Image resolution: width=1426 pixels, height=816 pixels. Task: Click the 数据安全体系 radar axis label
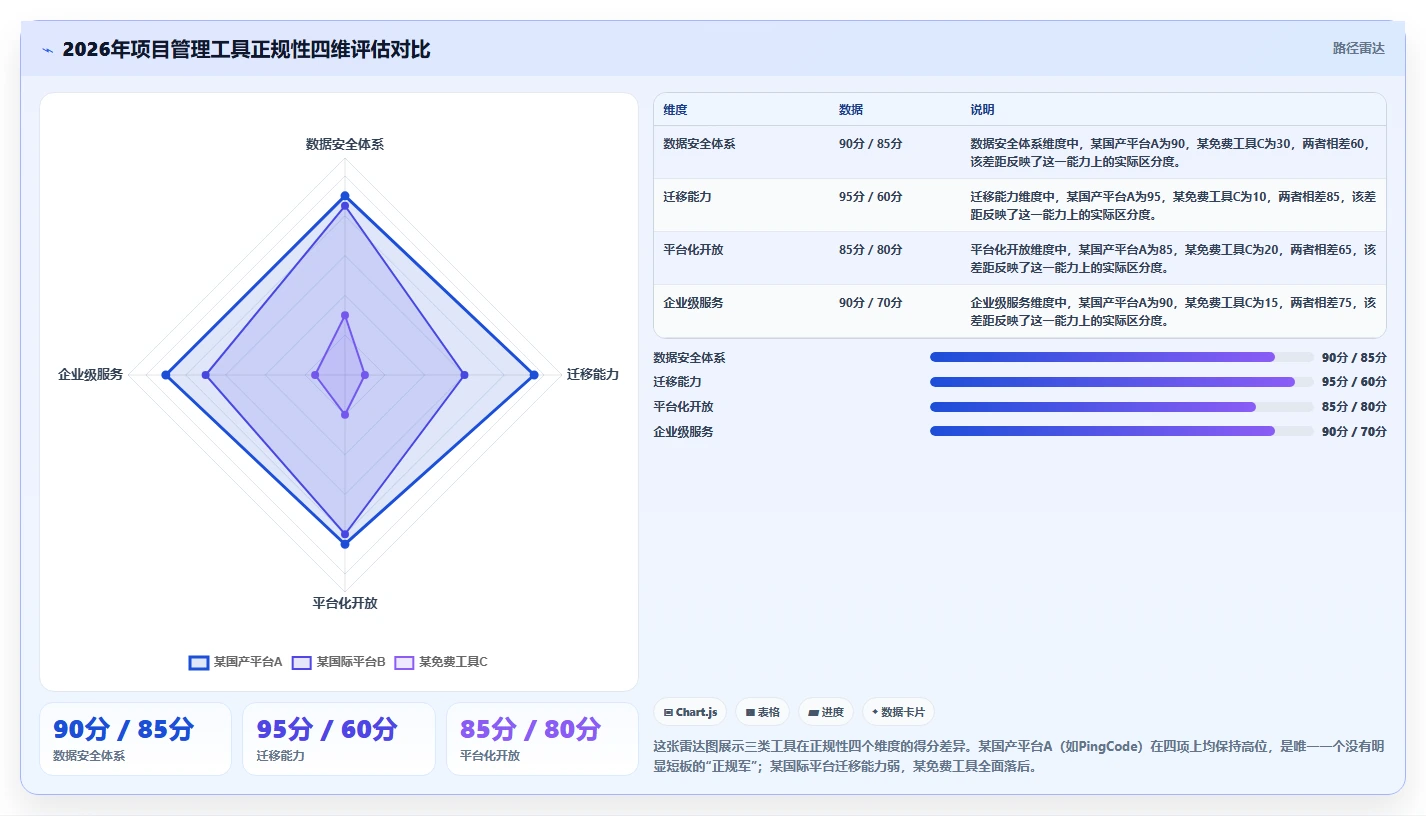(345, 144)
